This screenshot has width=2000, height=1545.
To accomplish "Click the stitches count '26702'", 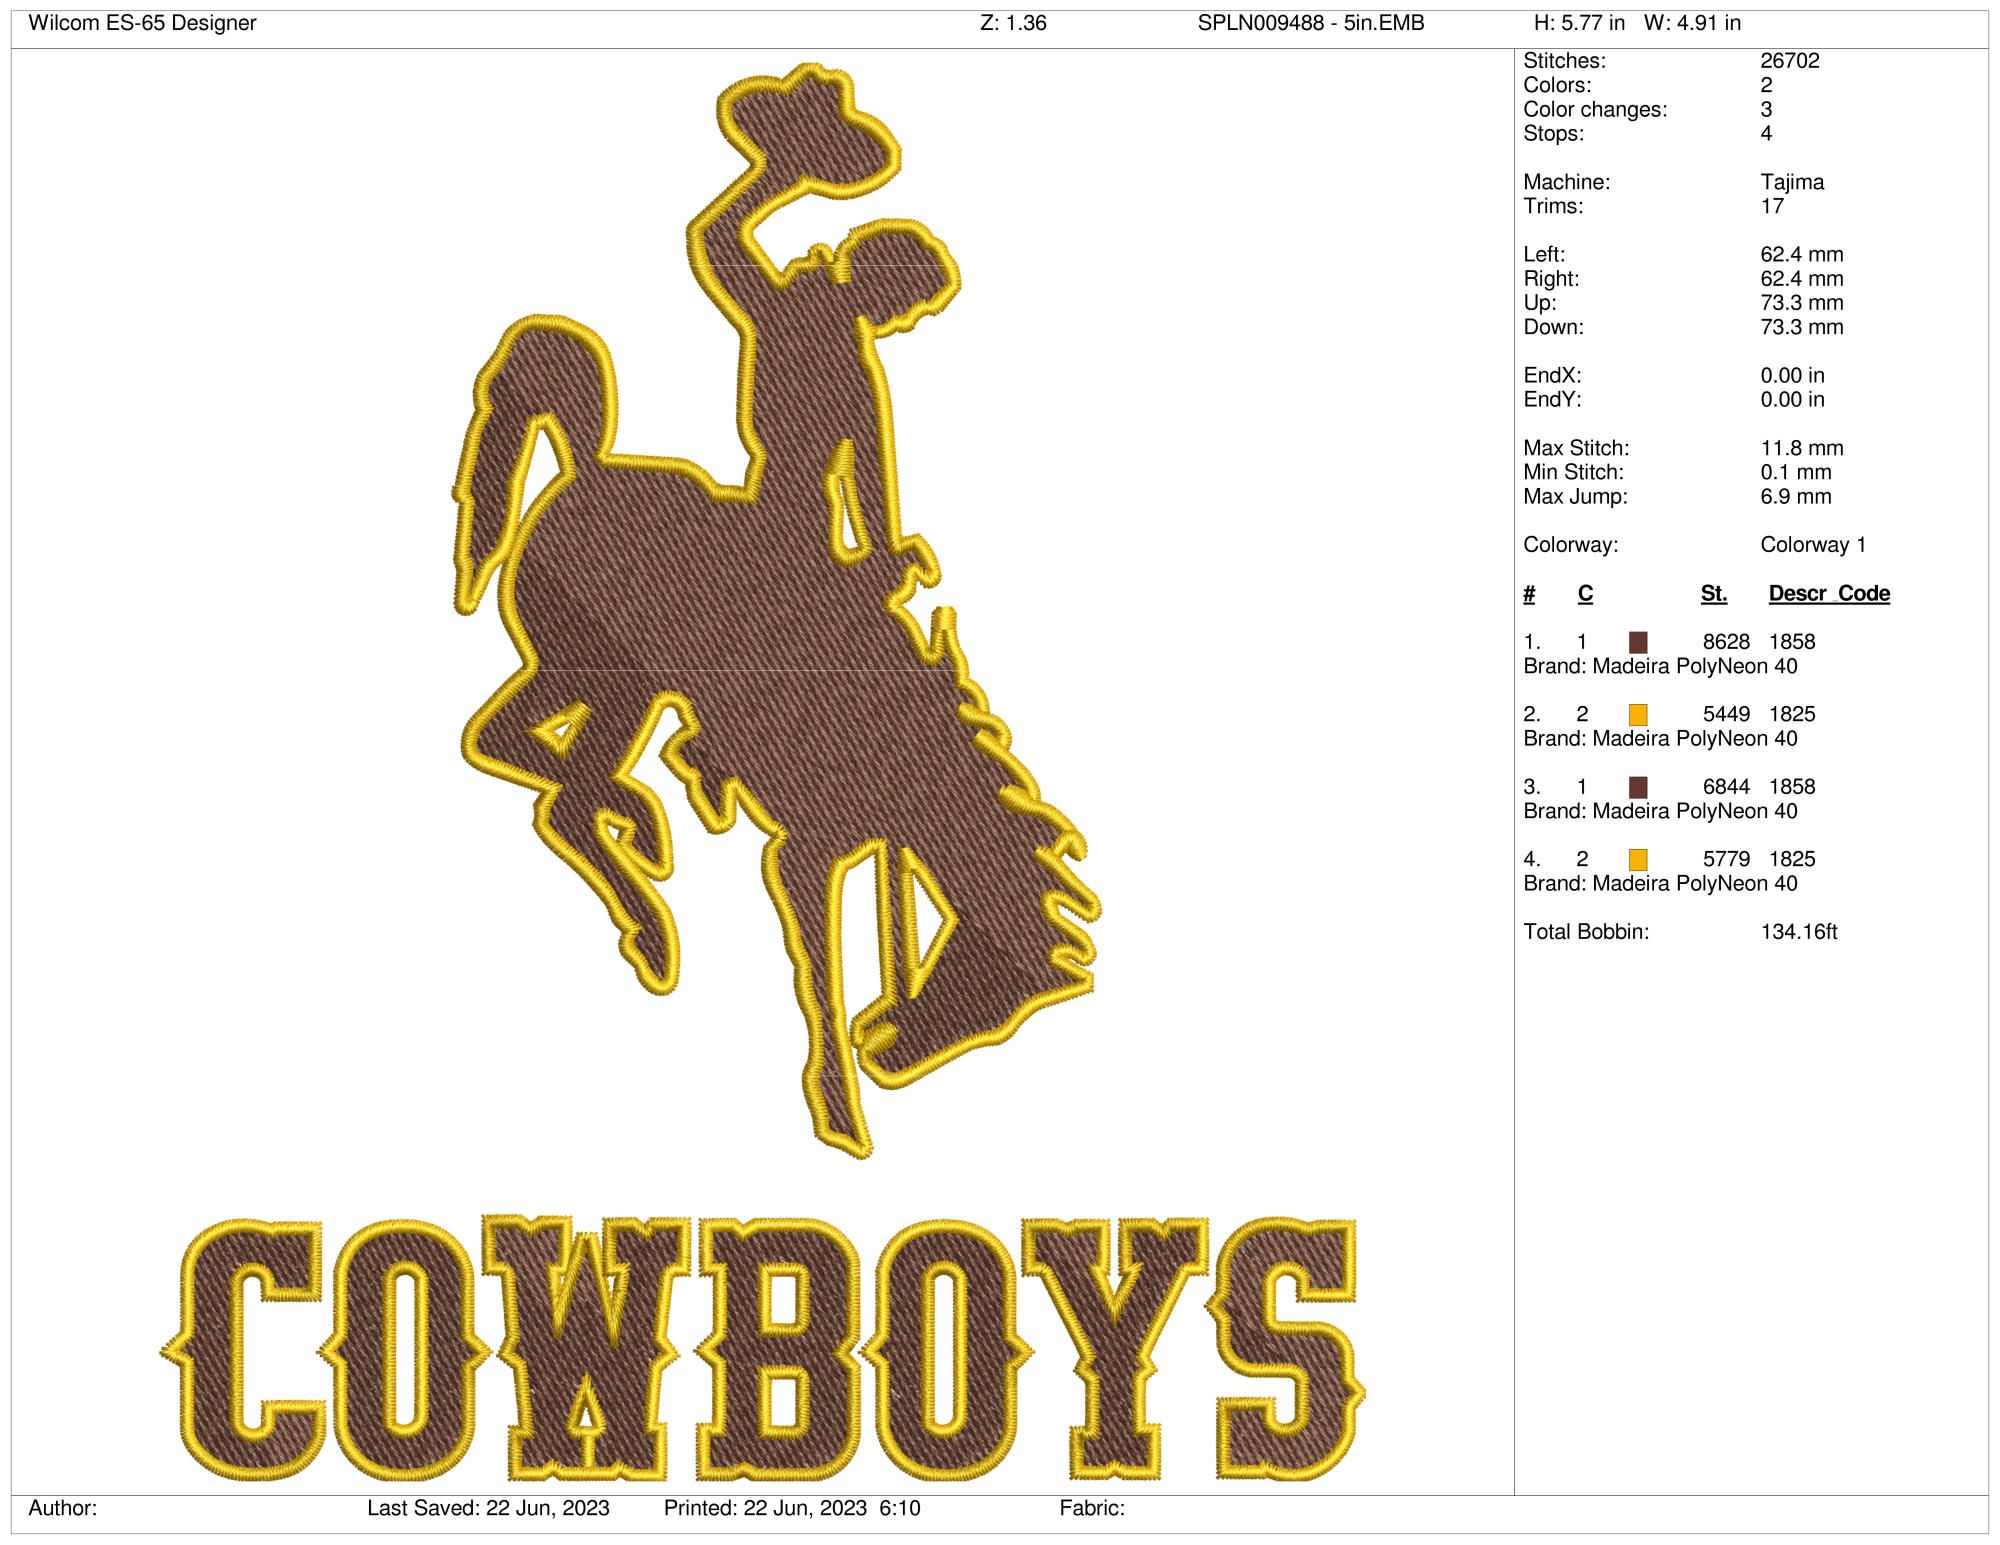I will click(1790, 61).
